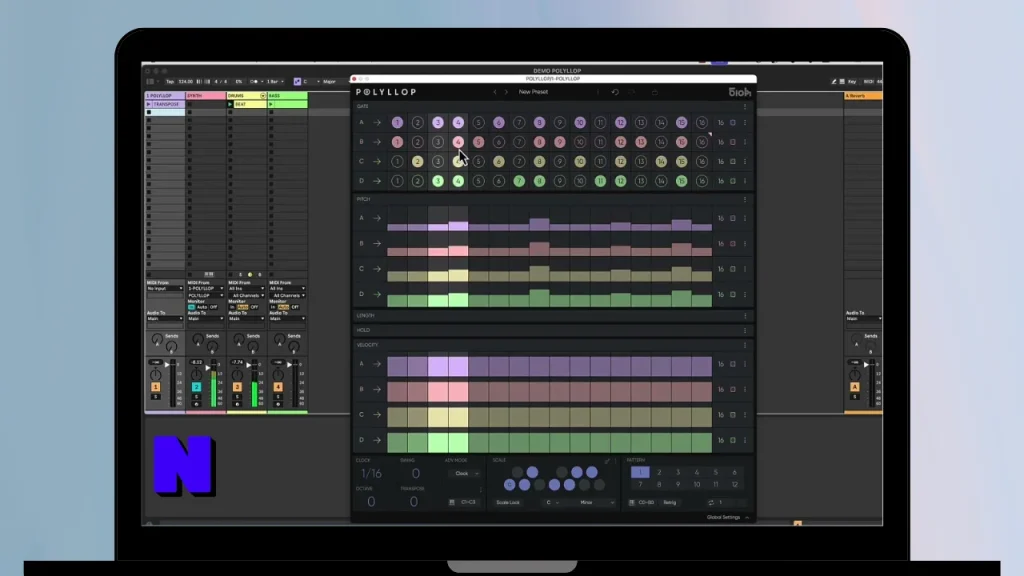This screenshot has height=576, width=1024.
Task: Click direction arrow for gate row A
Action: tap(377, 122)
